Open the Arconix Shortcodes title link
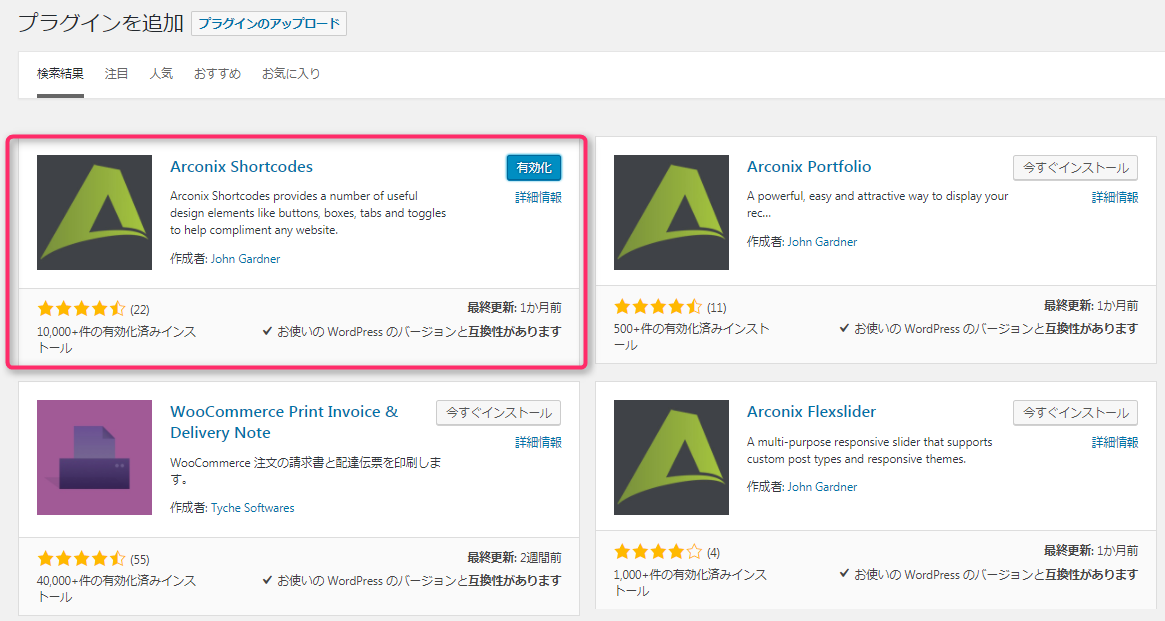1165x621 pixels. coord(241,167)
